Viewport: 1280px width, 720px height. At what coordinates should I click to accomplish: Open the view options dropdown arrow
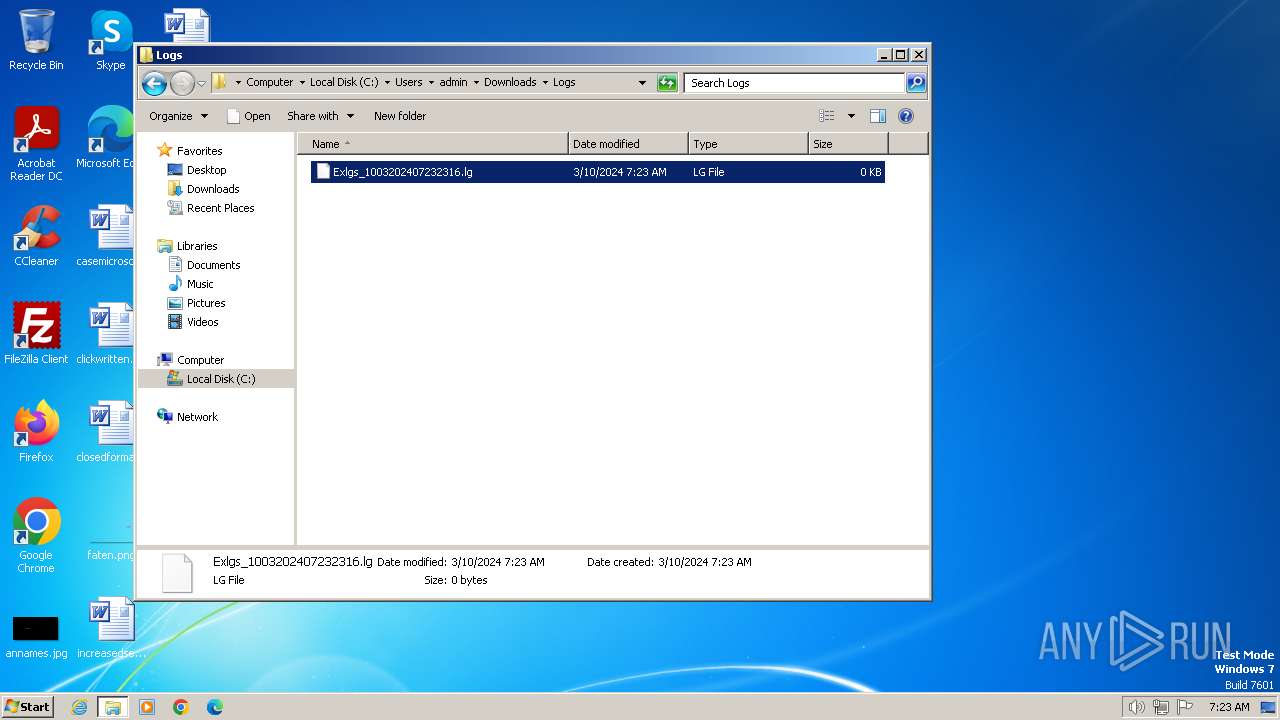[851, 116]
